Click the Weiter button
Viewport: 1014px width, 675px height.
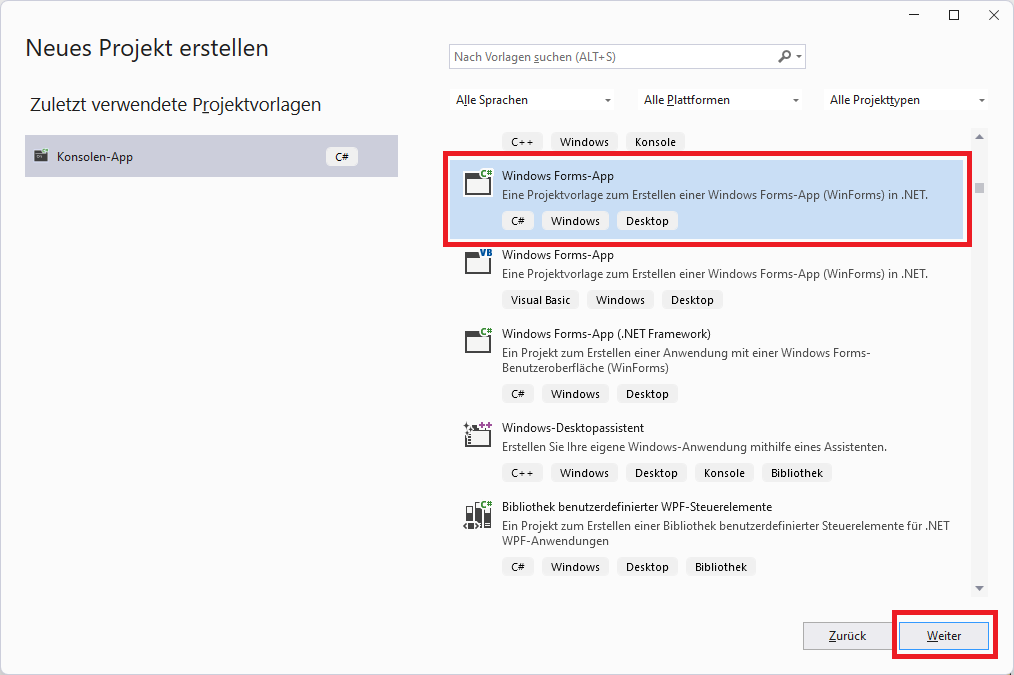944,636
